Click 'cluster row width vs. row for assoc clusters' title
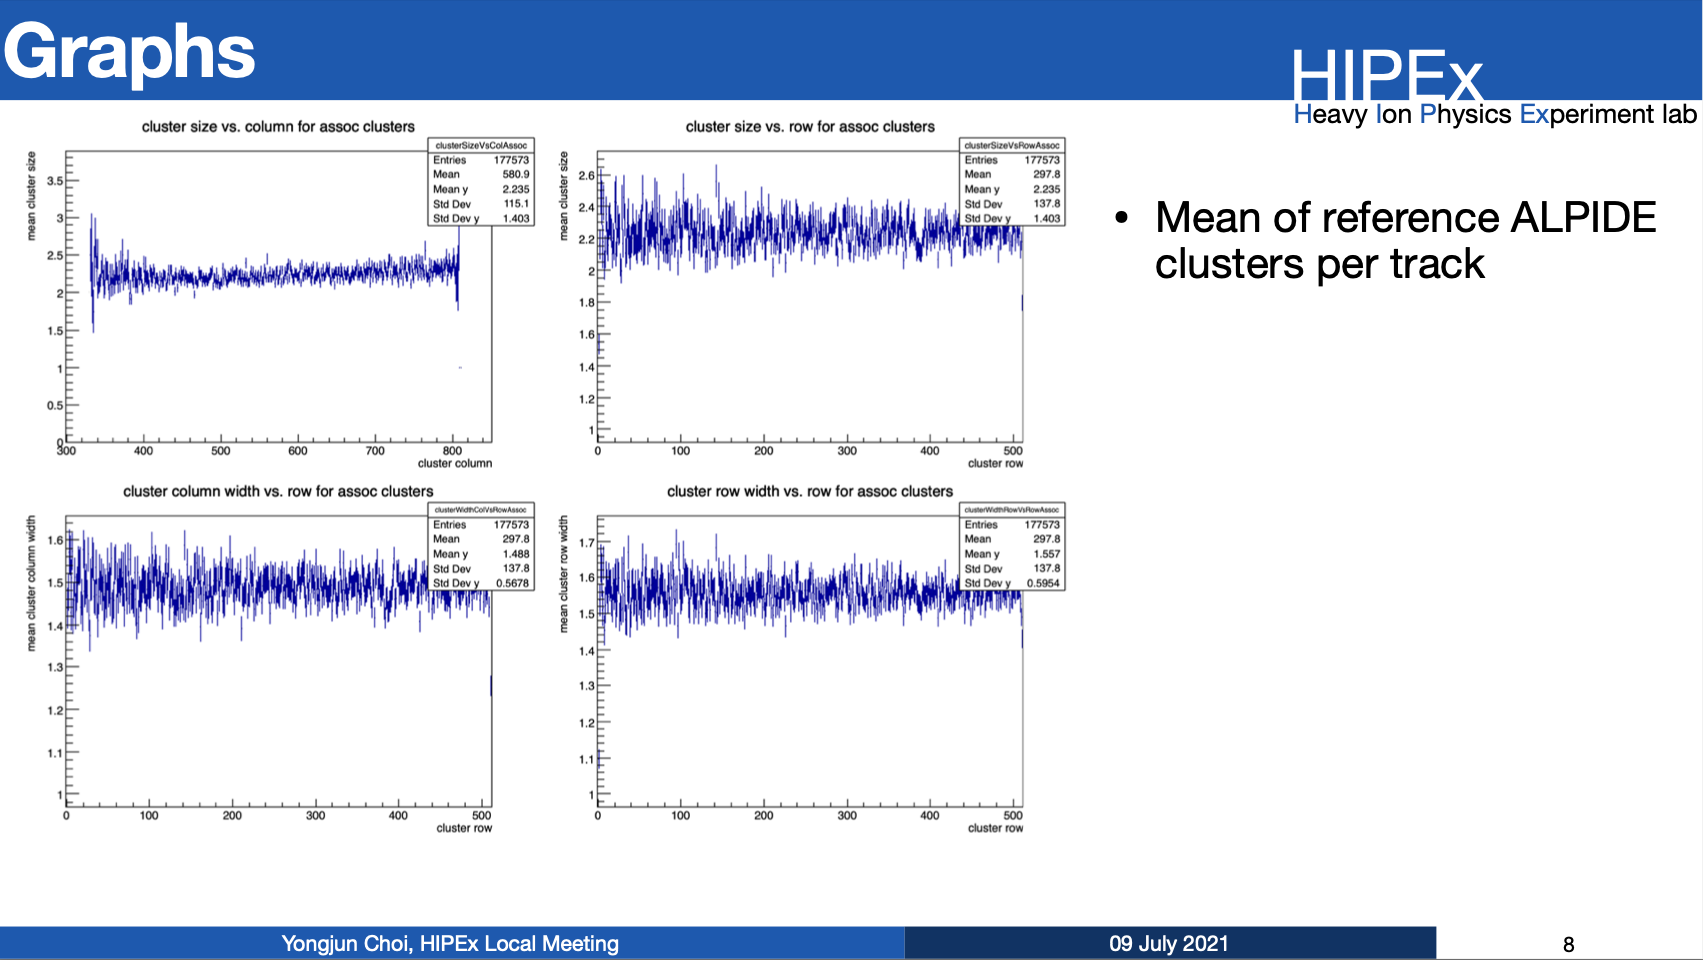Screen dimensions: 1703x960 click(x=810, y=492)
